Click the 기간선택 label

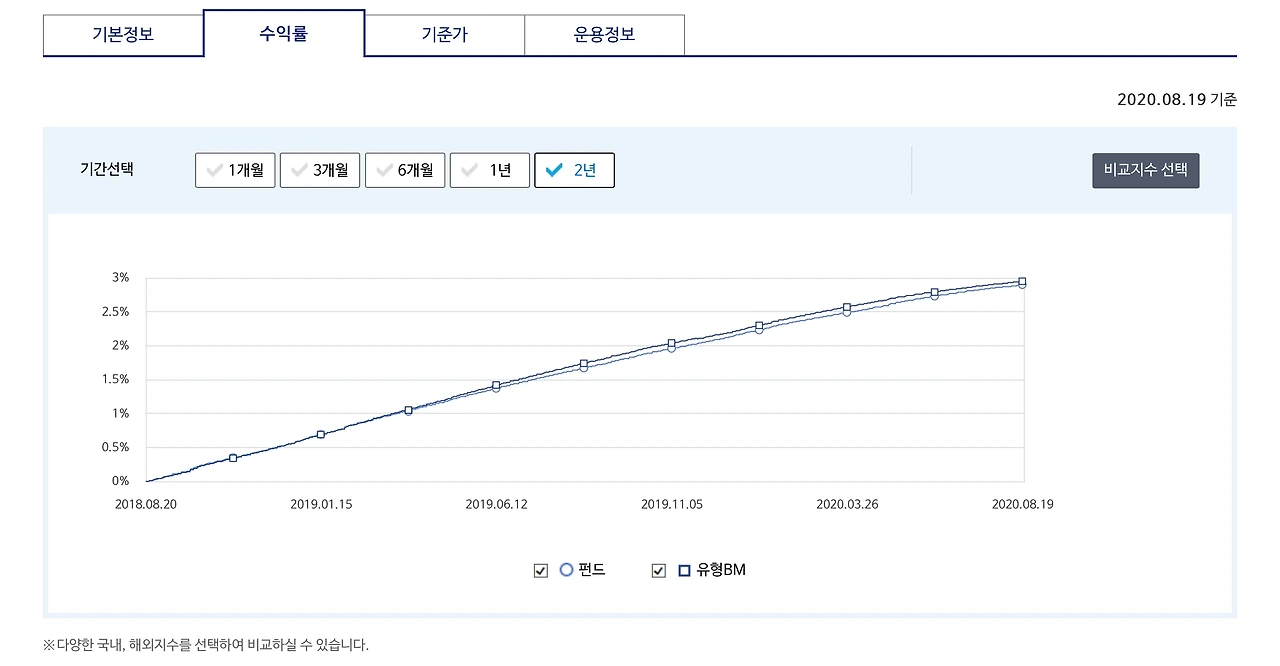coord(106,169)
